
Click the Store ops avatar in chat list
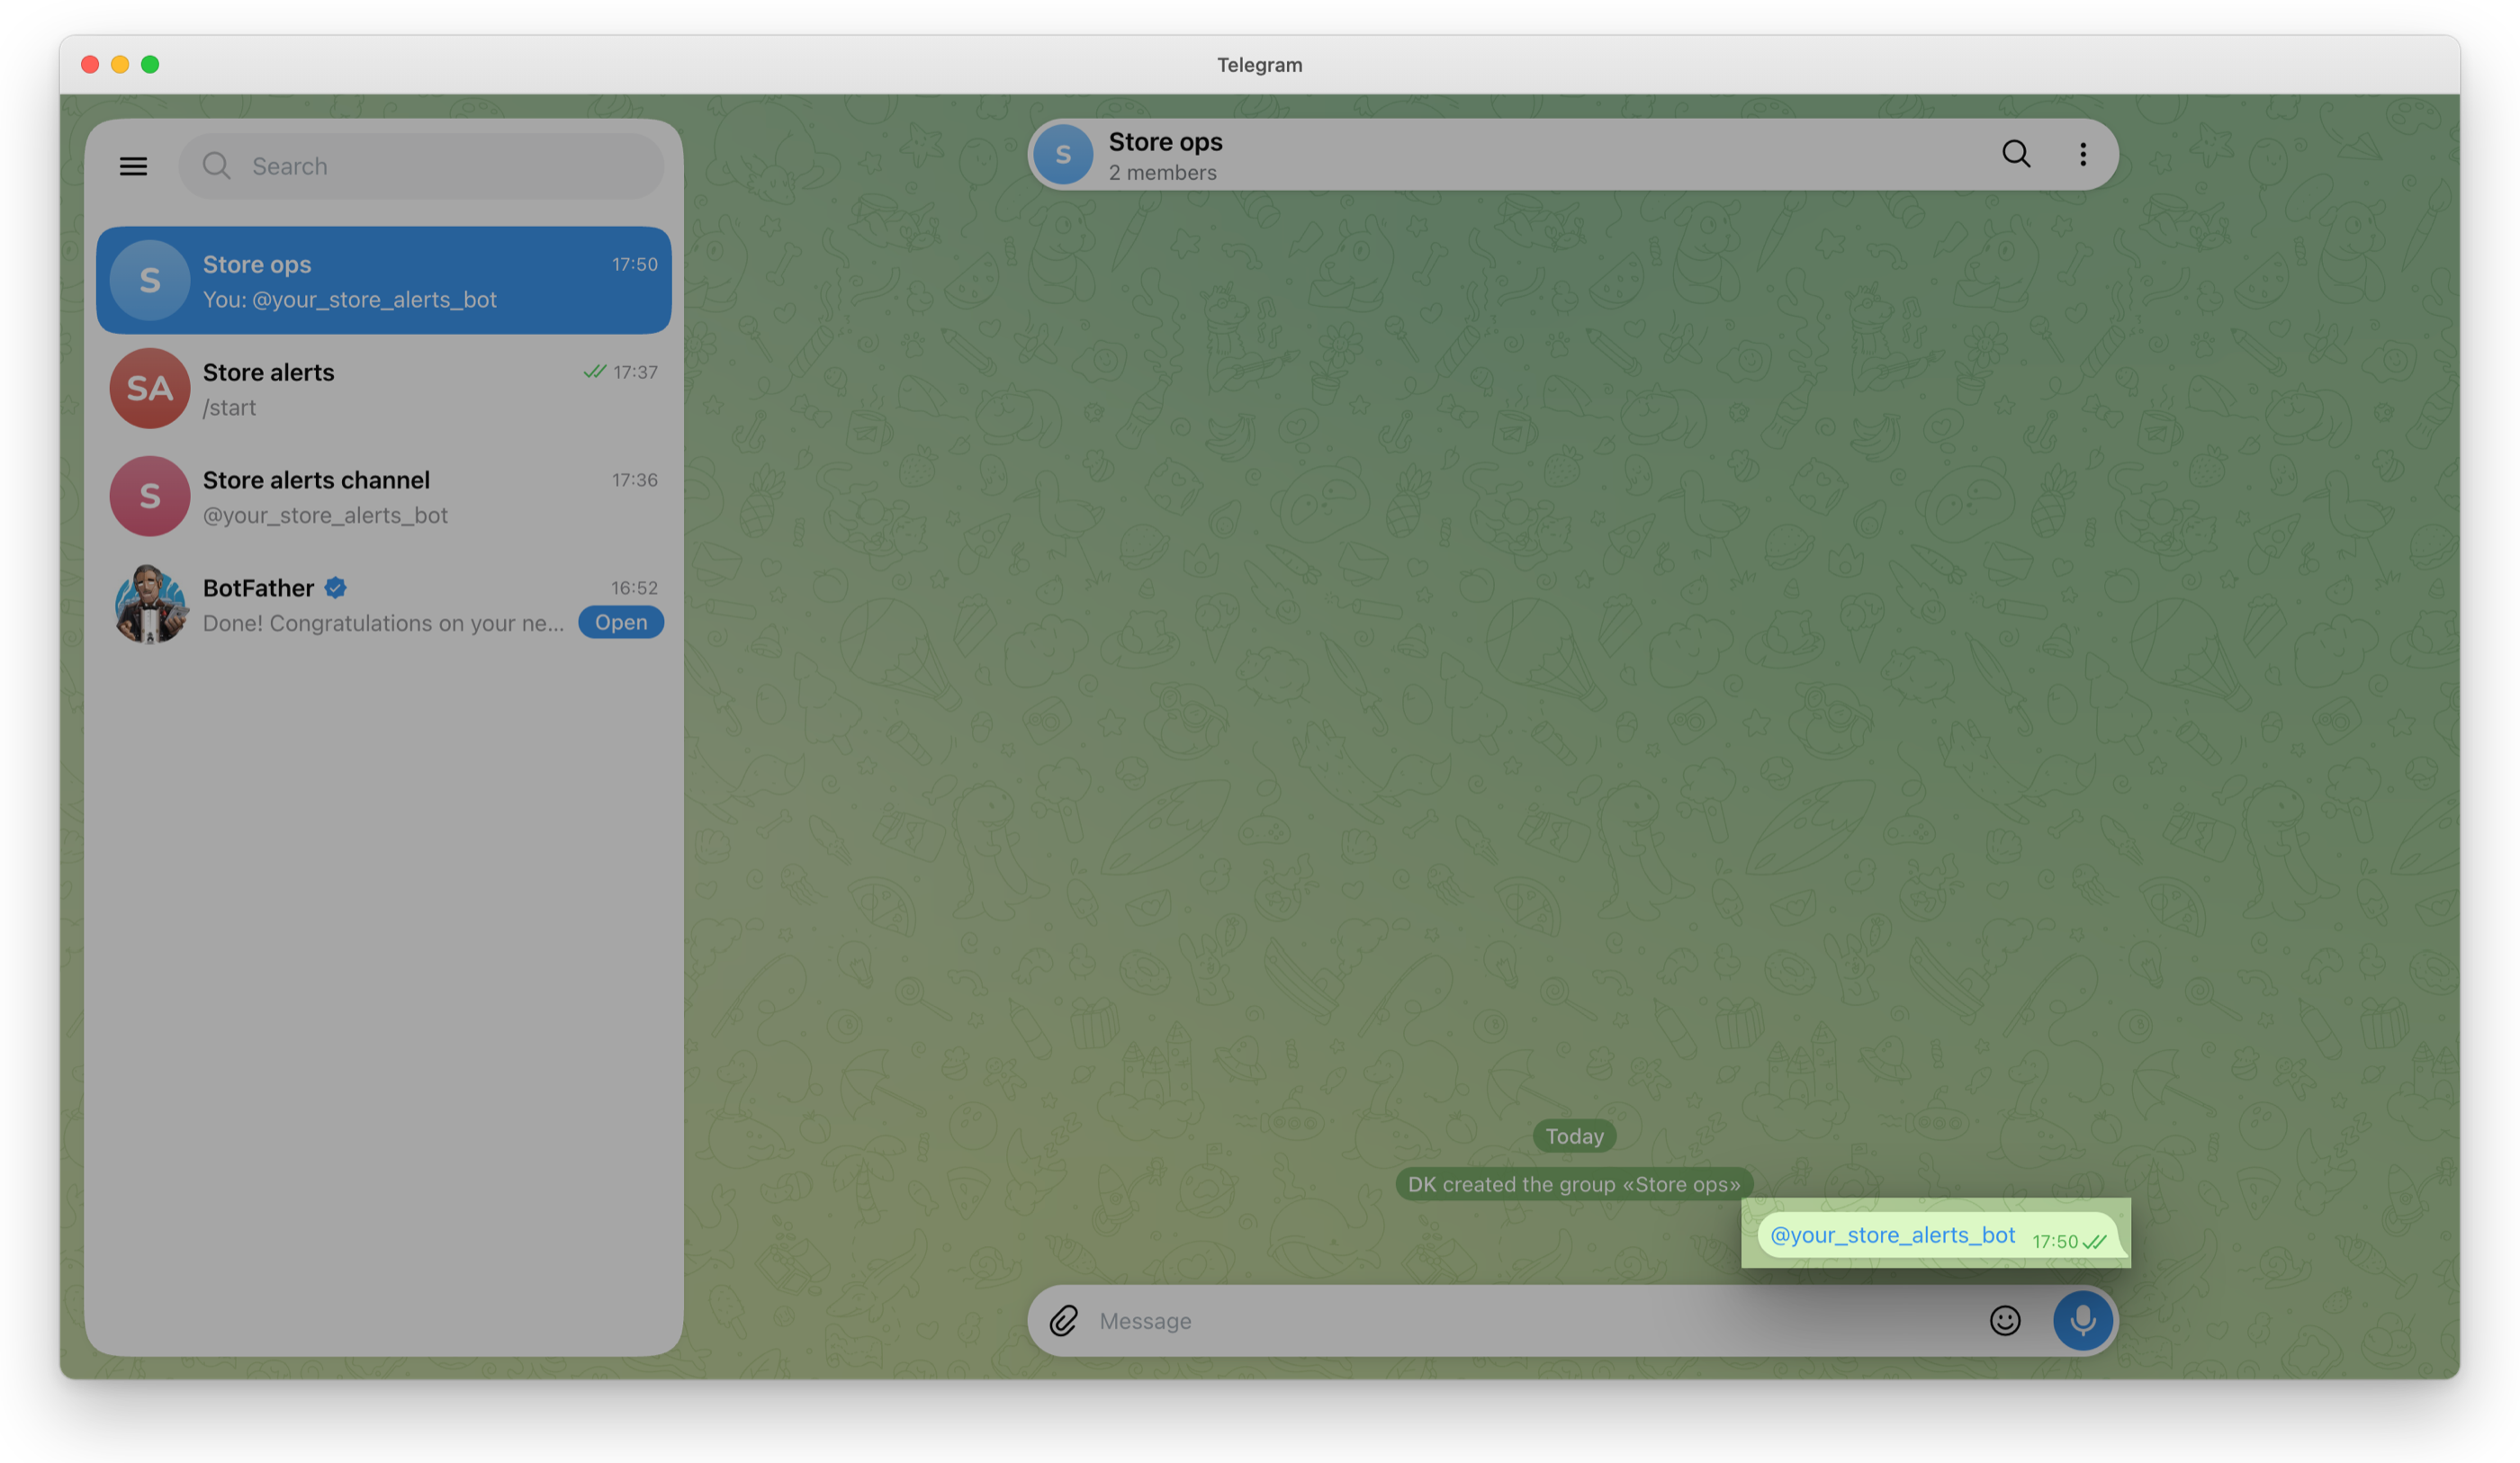[150, 280]
